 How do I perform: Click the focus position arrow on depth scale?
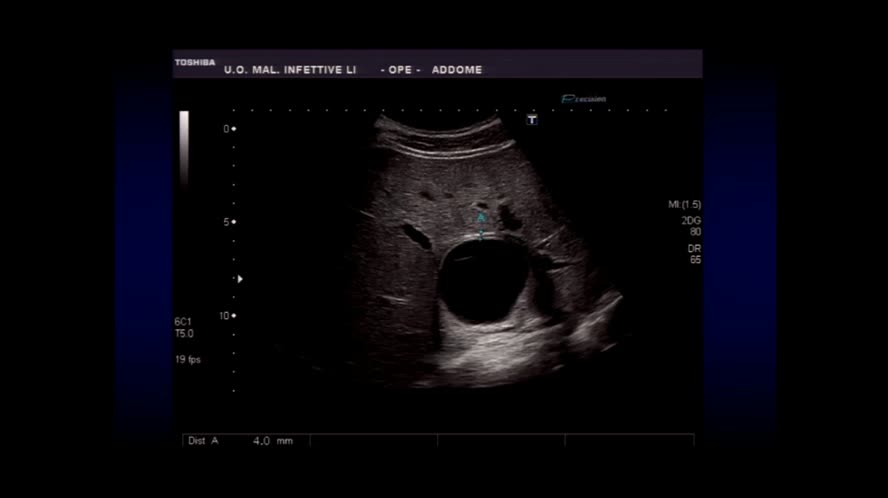pyautogui.click(x=240, y=279)
